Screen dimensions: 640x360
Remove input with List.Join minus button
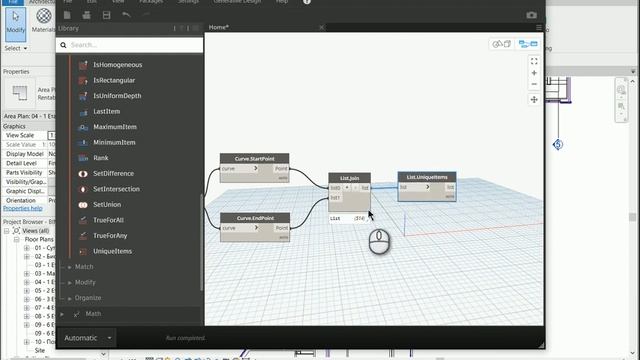tap(355, 188)
